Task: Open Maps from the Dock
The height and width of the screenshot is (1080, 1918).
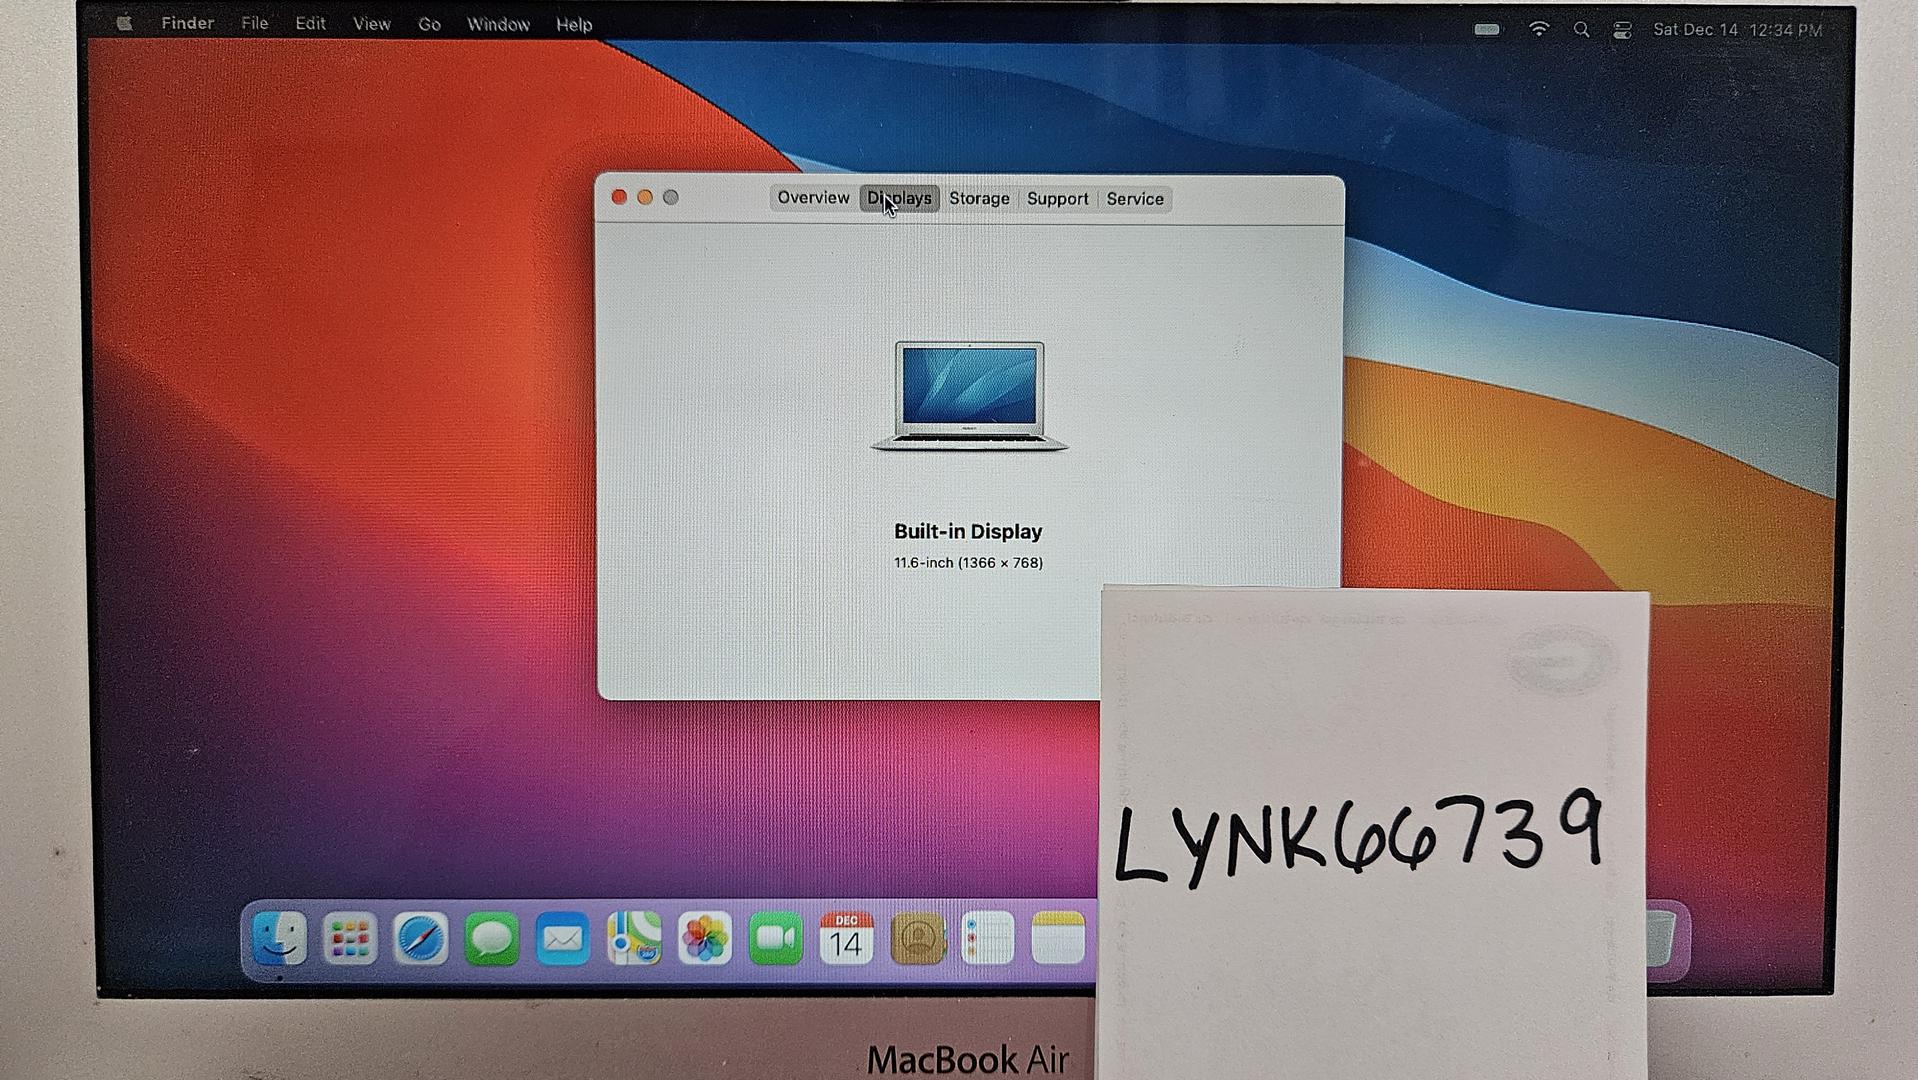Action: tap(634, 938)
